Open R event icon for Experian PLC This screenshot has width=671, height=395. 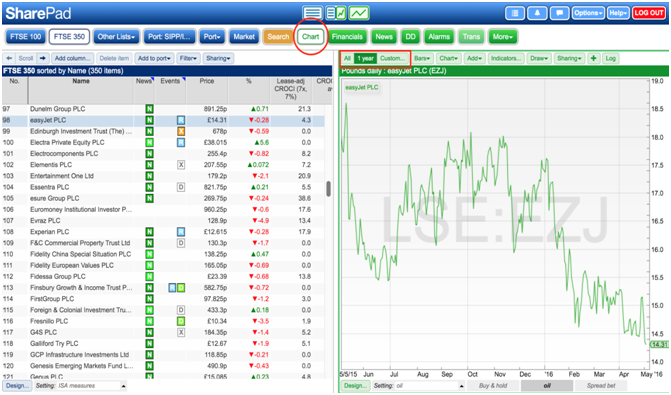click(181, 232)
